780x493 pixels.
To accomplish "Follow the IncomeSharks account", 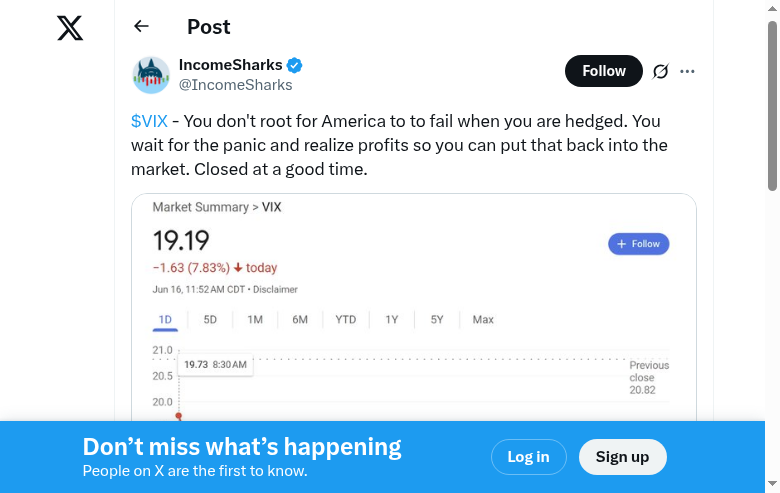I will point(603,71).
